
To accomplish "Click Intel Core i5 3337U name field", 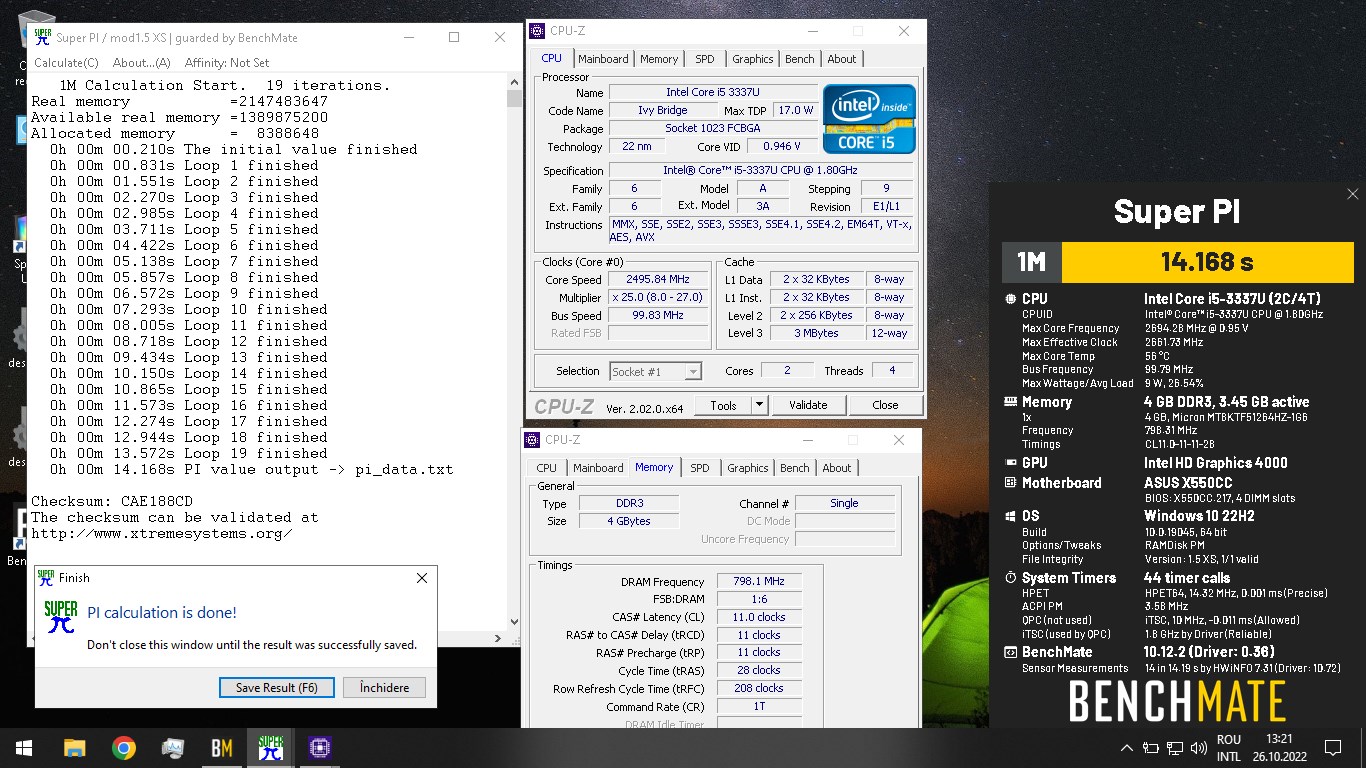I will [x=713, y=93].
